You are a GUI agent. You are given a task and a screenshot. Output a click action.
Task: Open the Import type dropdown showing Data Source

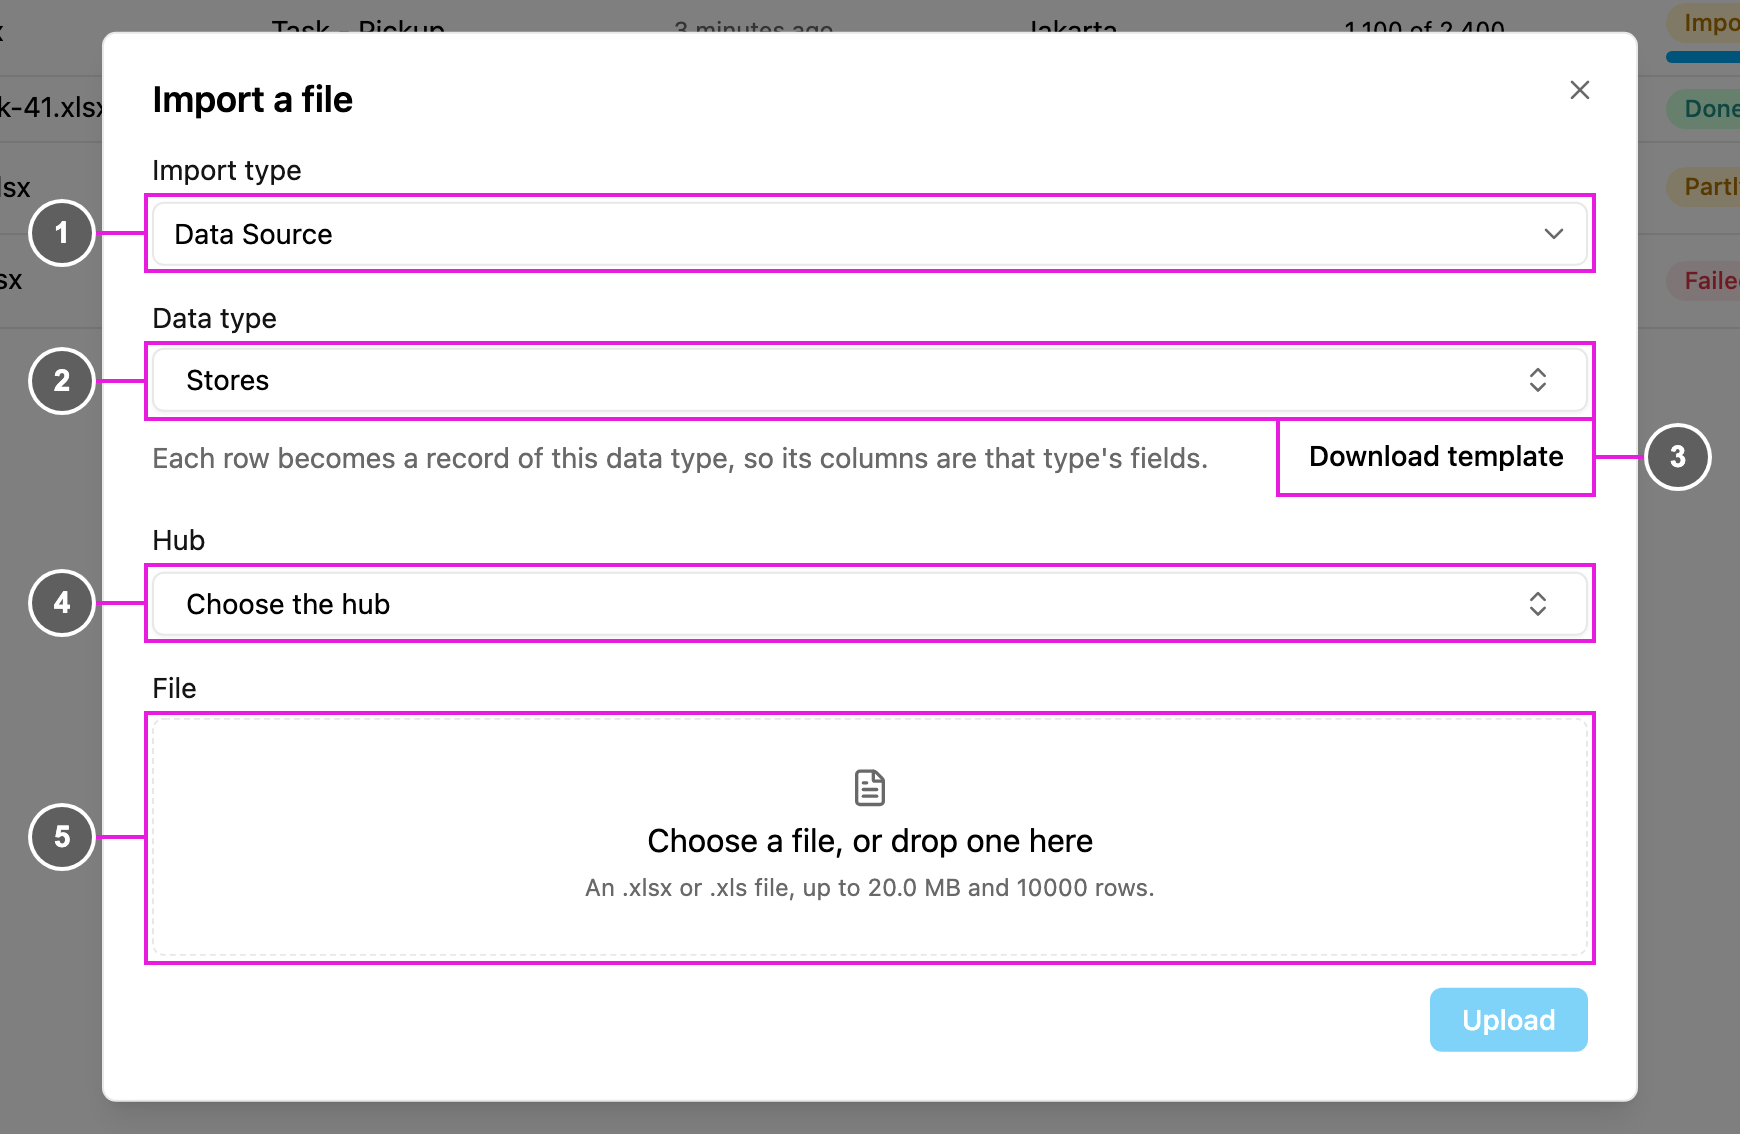coord(870,234)
